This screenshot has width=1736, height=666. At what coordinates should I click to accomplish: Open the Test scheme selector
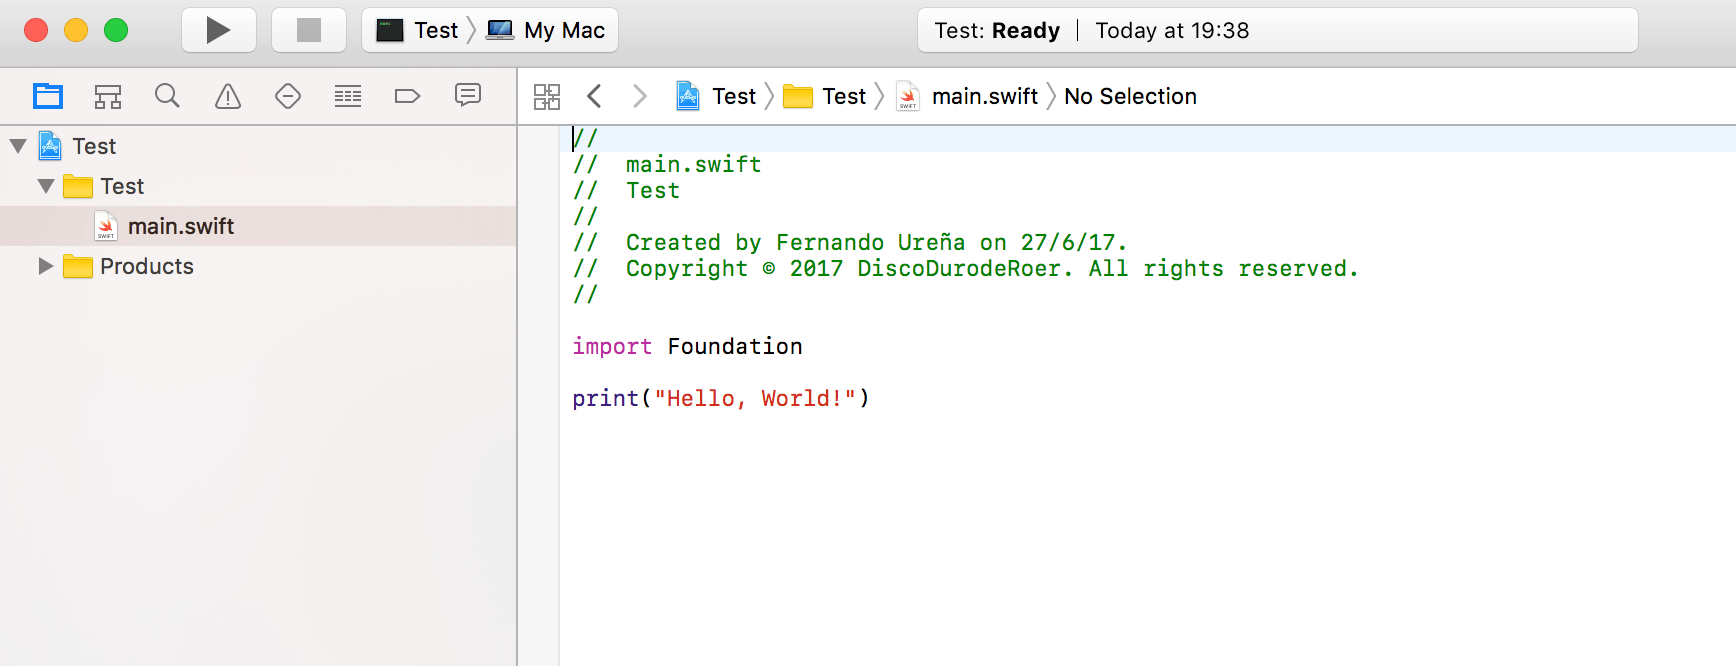pyautogui.click(x=418, y=30)
